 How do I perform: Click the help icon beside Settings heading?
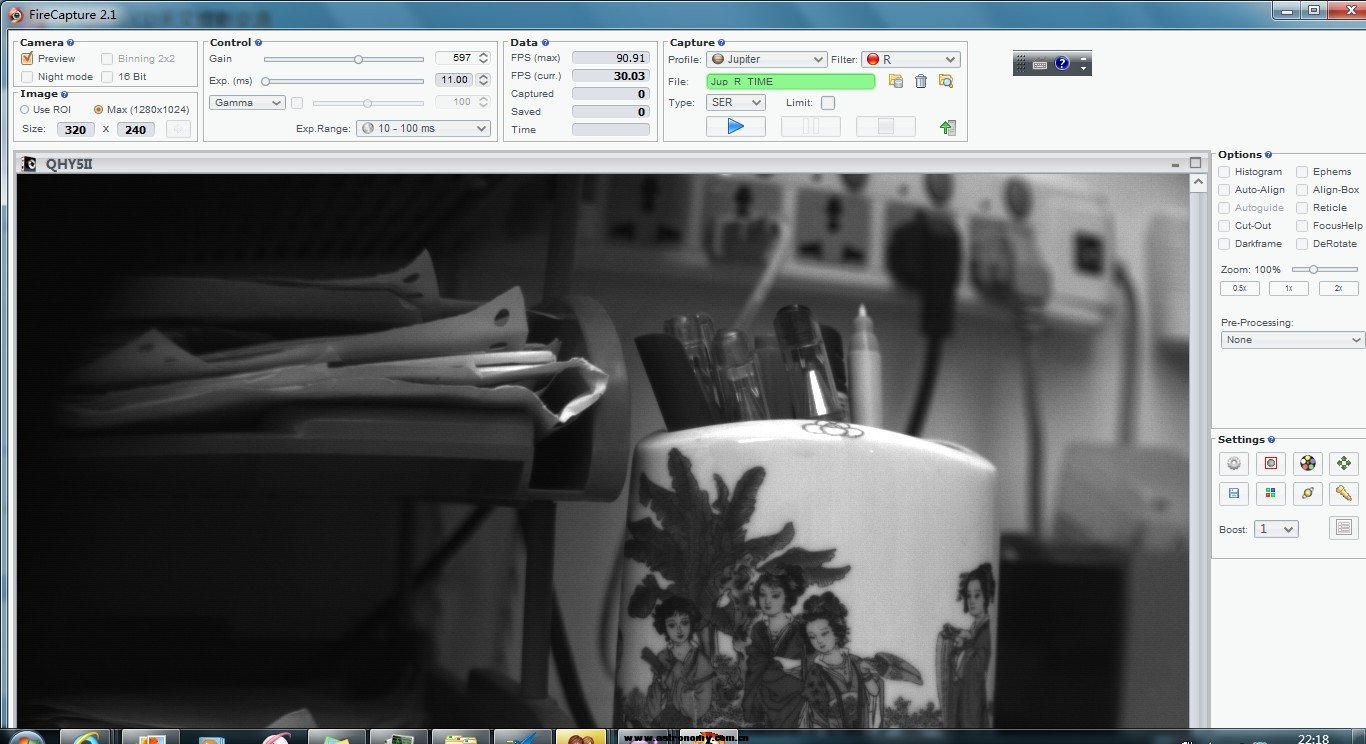(x=1272, y=440)
